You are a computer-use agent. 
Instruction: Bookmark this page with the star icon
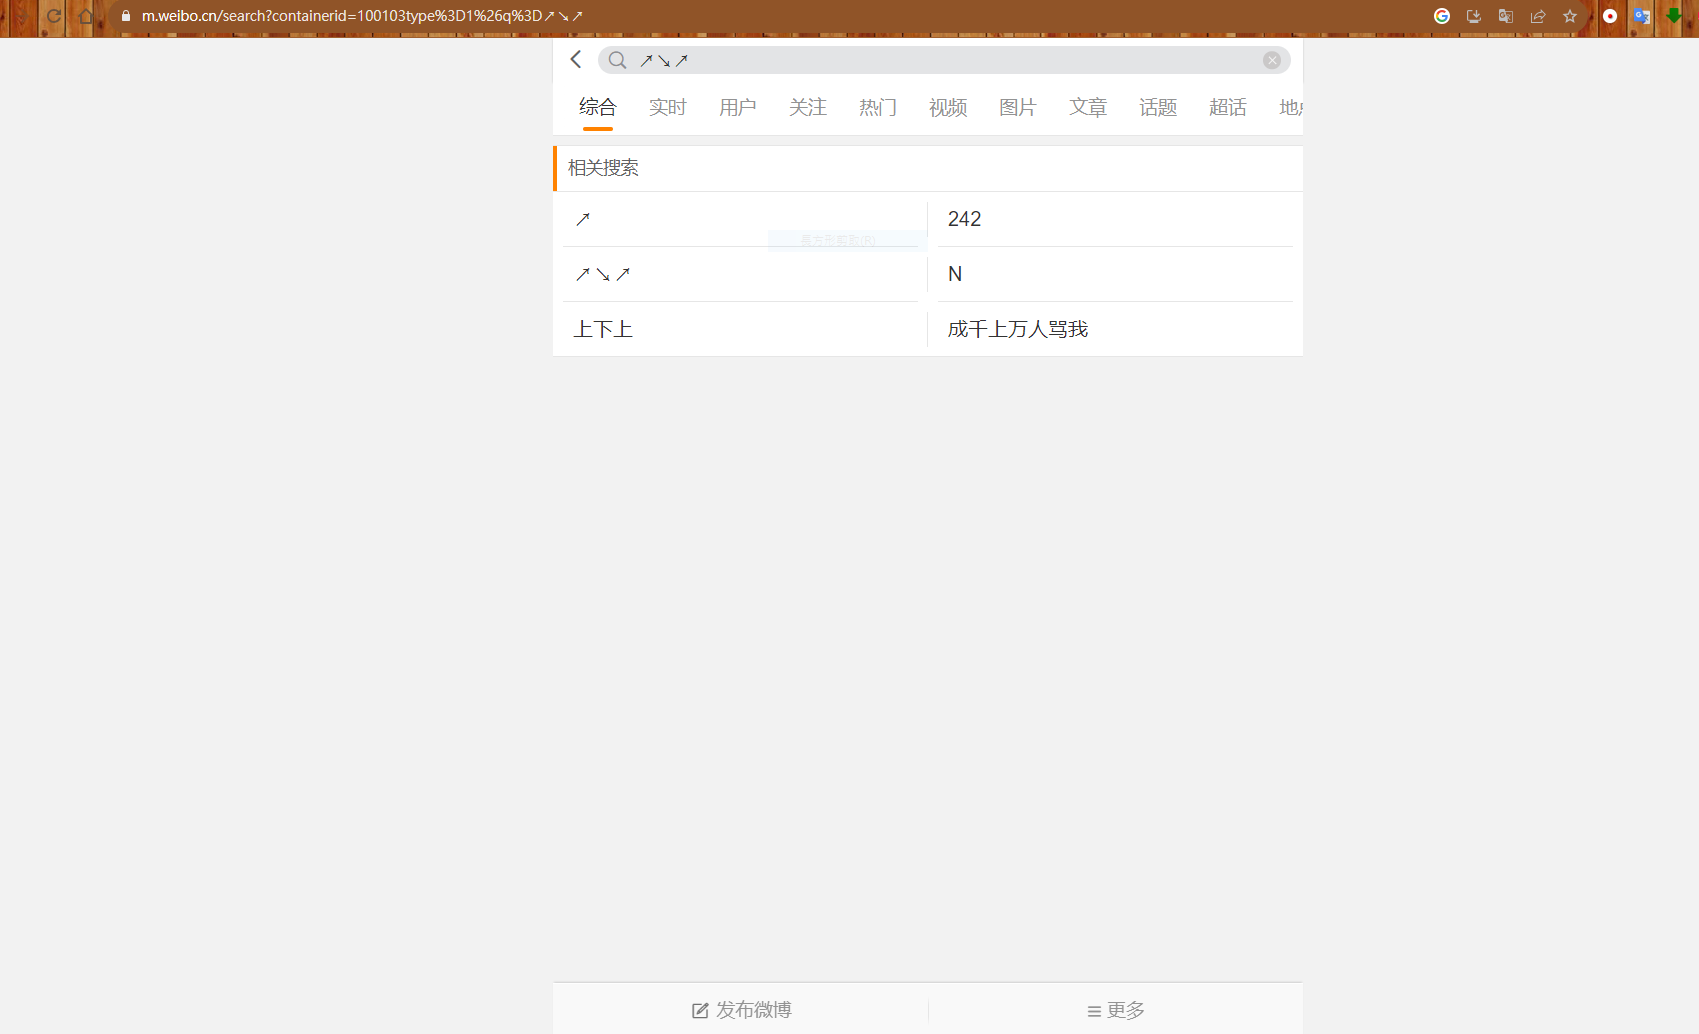(x=1570, y=16)
